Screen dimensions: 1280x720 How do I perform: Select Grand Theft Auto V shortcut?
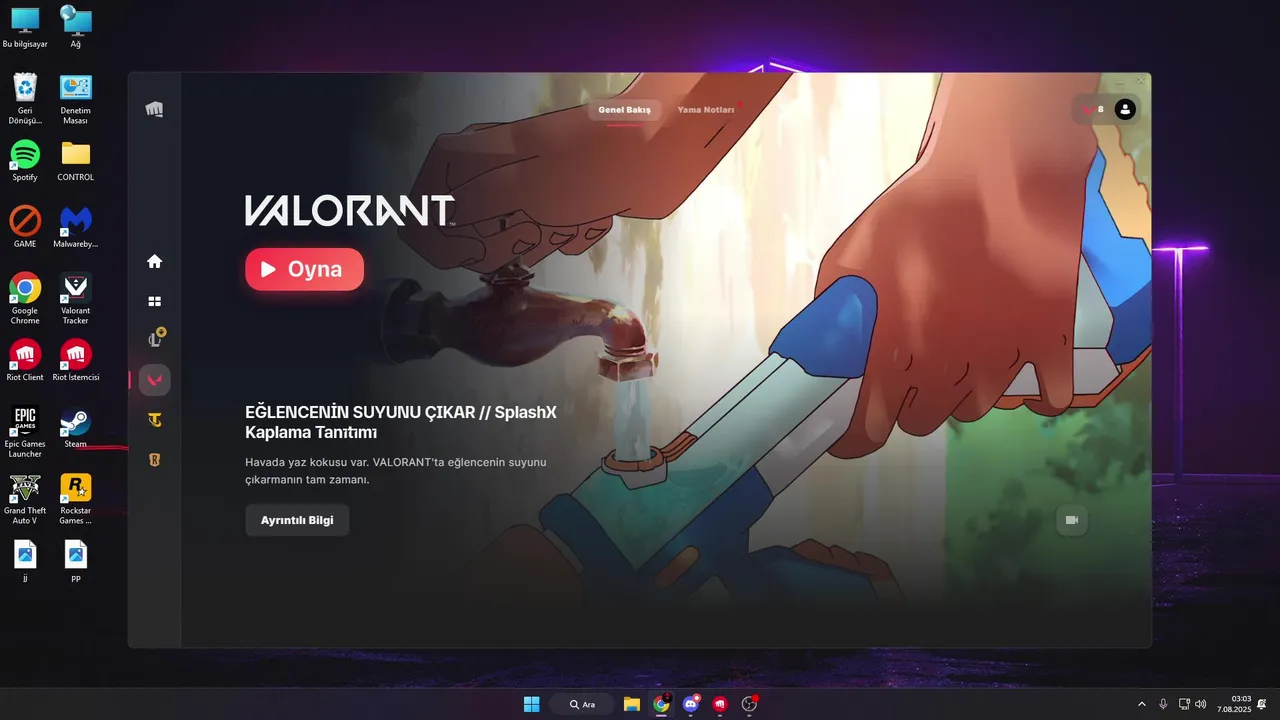[x=25, y=499]
